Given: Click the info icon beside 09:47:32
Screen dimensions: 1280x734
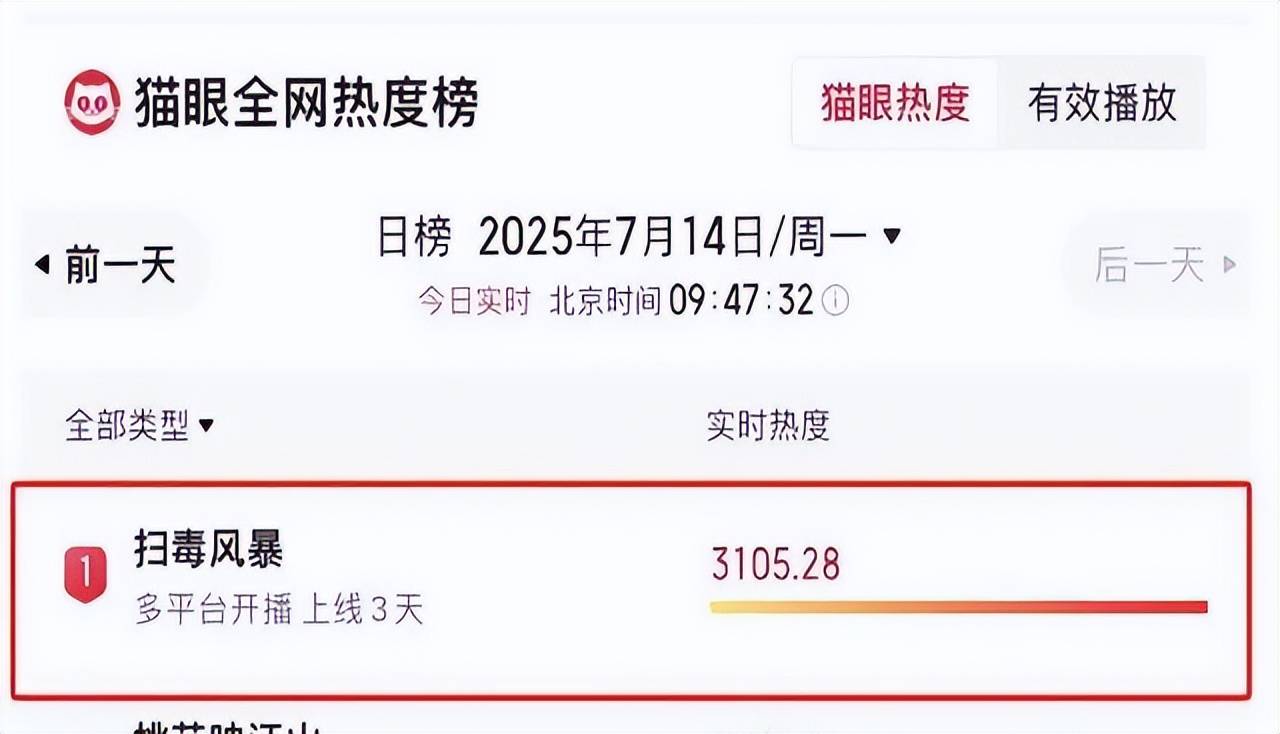Looking at the screenshot, I should 835,300.
